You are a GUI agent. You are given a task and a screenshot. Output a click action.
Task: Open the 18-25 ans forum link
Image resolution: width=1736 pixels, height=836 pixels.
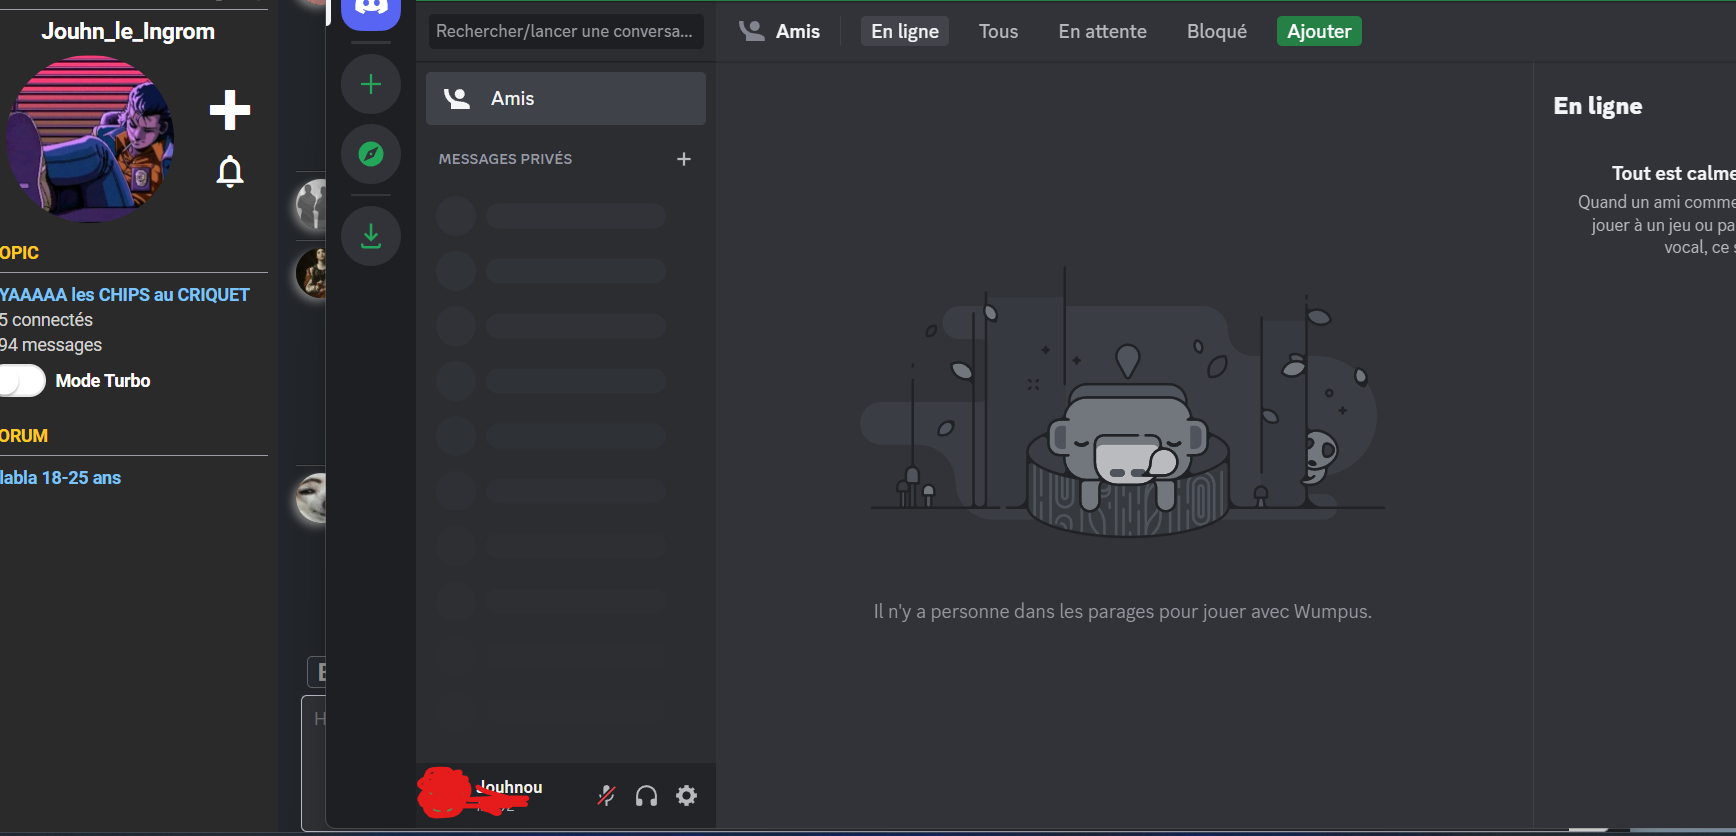click(61, 478)
